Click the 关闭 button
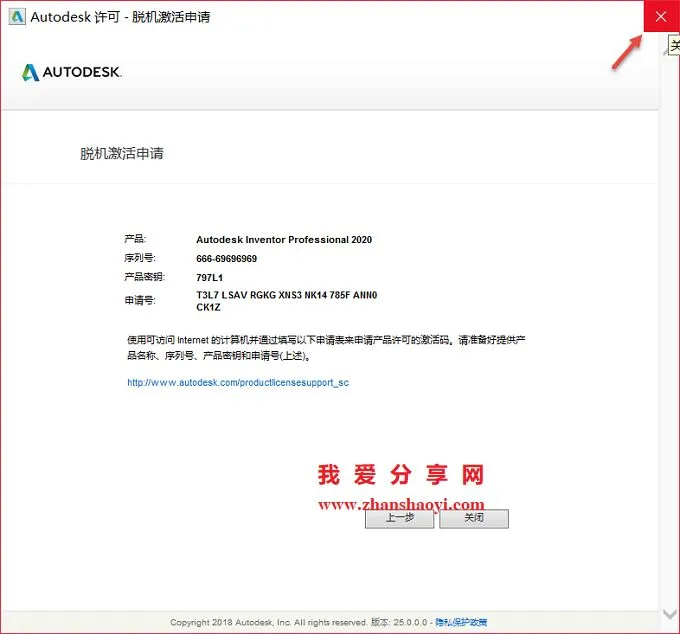 point(474,518)
